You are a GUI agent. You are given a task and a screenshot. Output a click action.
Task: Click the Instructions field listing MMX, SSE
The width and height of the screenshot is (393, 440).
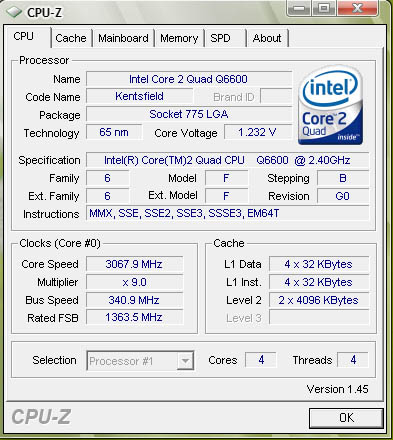228,213
